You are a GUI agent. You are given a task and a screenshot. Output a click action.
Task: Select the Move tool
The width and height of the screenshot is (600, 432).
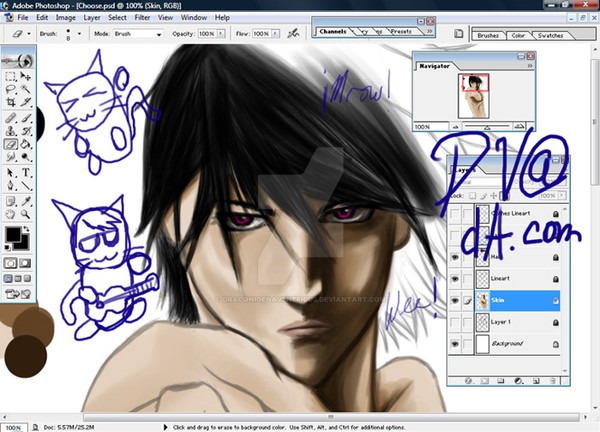pyautogui.click(x=26, y=77)
